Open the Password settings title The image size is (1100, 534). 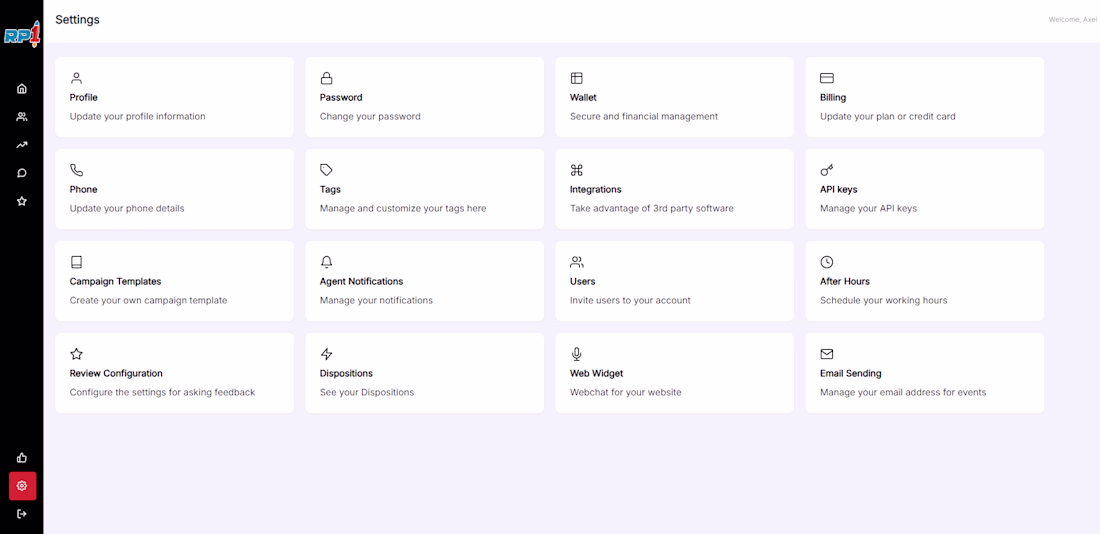[x=341, y=98]
